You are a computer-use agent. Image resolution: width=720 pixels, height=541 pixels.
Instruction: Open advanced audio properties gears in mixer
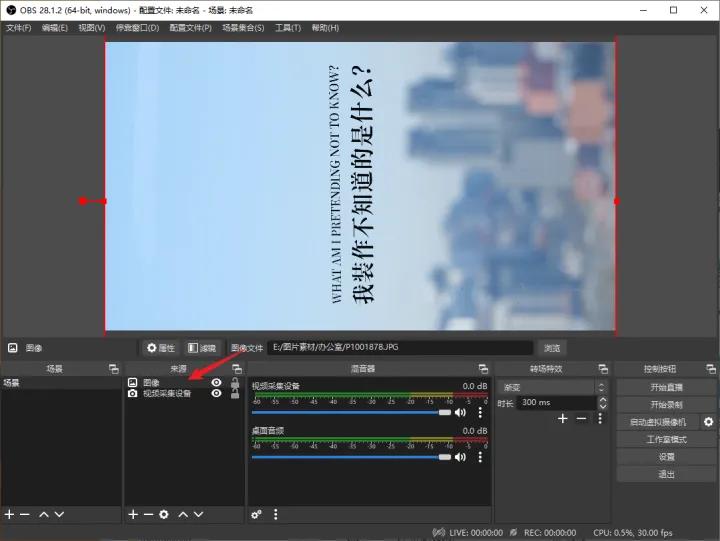pos(257,514)
